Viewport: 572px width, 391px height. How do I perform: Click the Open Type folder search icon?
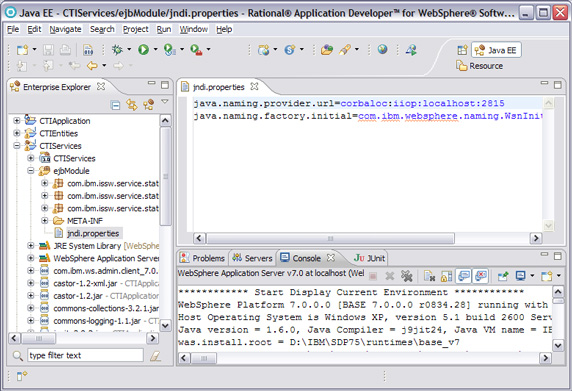(326, 50)
